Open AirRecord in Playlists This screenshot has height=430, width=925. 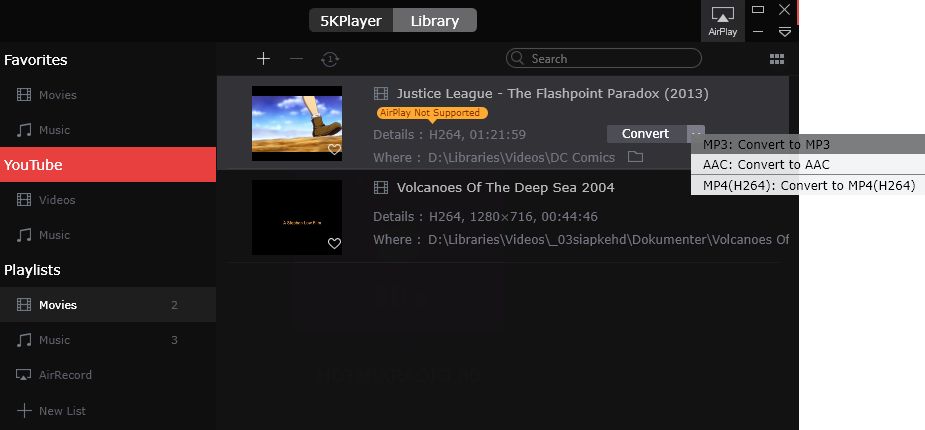(x=65, y=375)
